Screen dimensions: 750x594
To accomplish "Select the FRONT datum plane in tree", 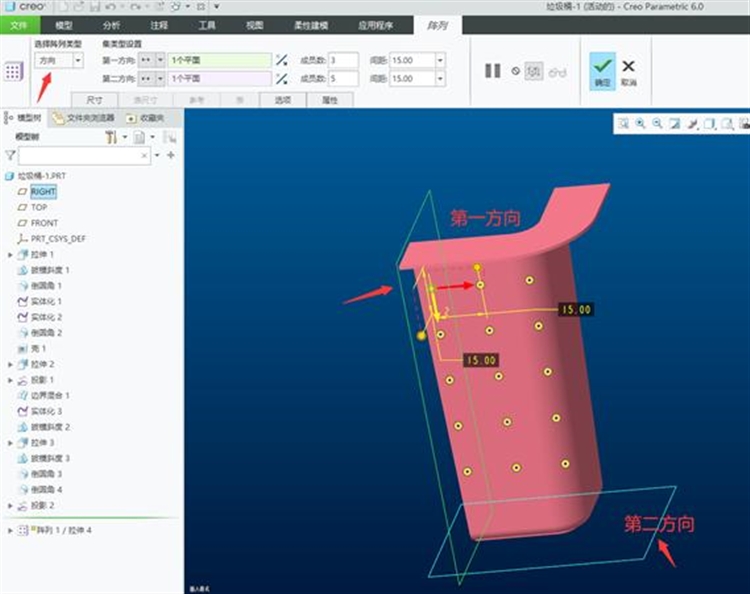I will tap(44, 223).
